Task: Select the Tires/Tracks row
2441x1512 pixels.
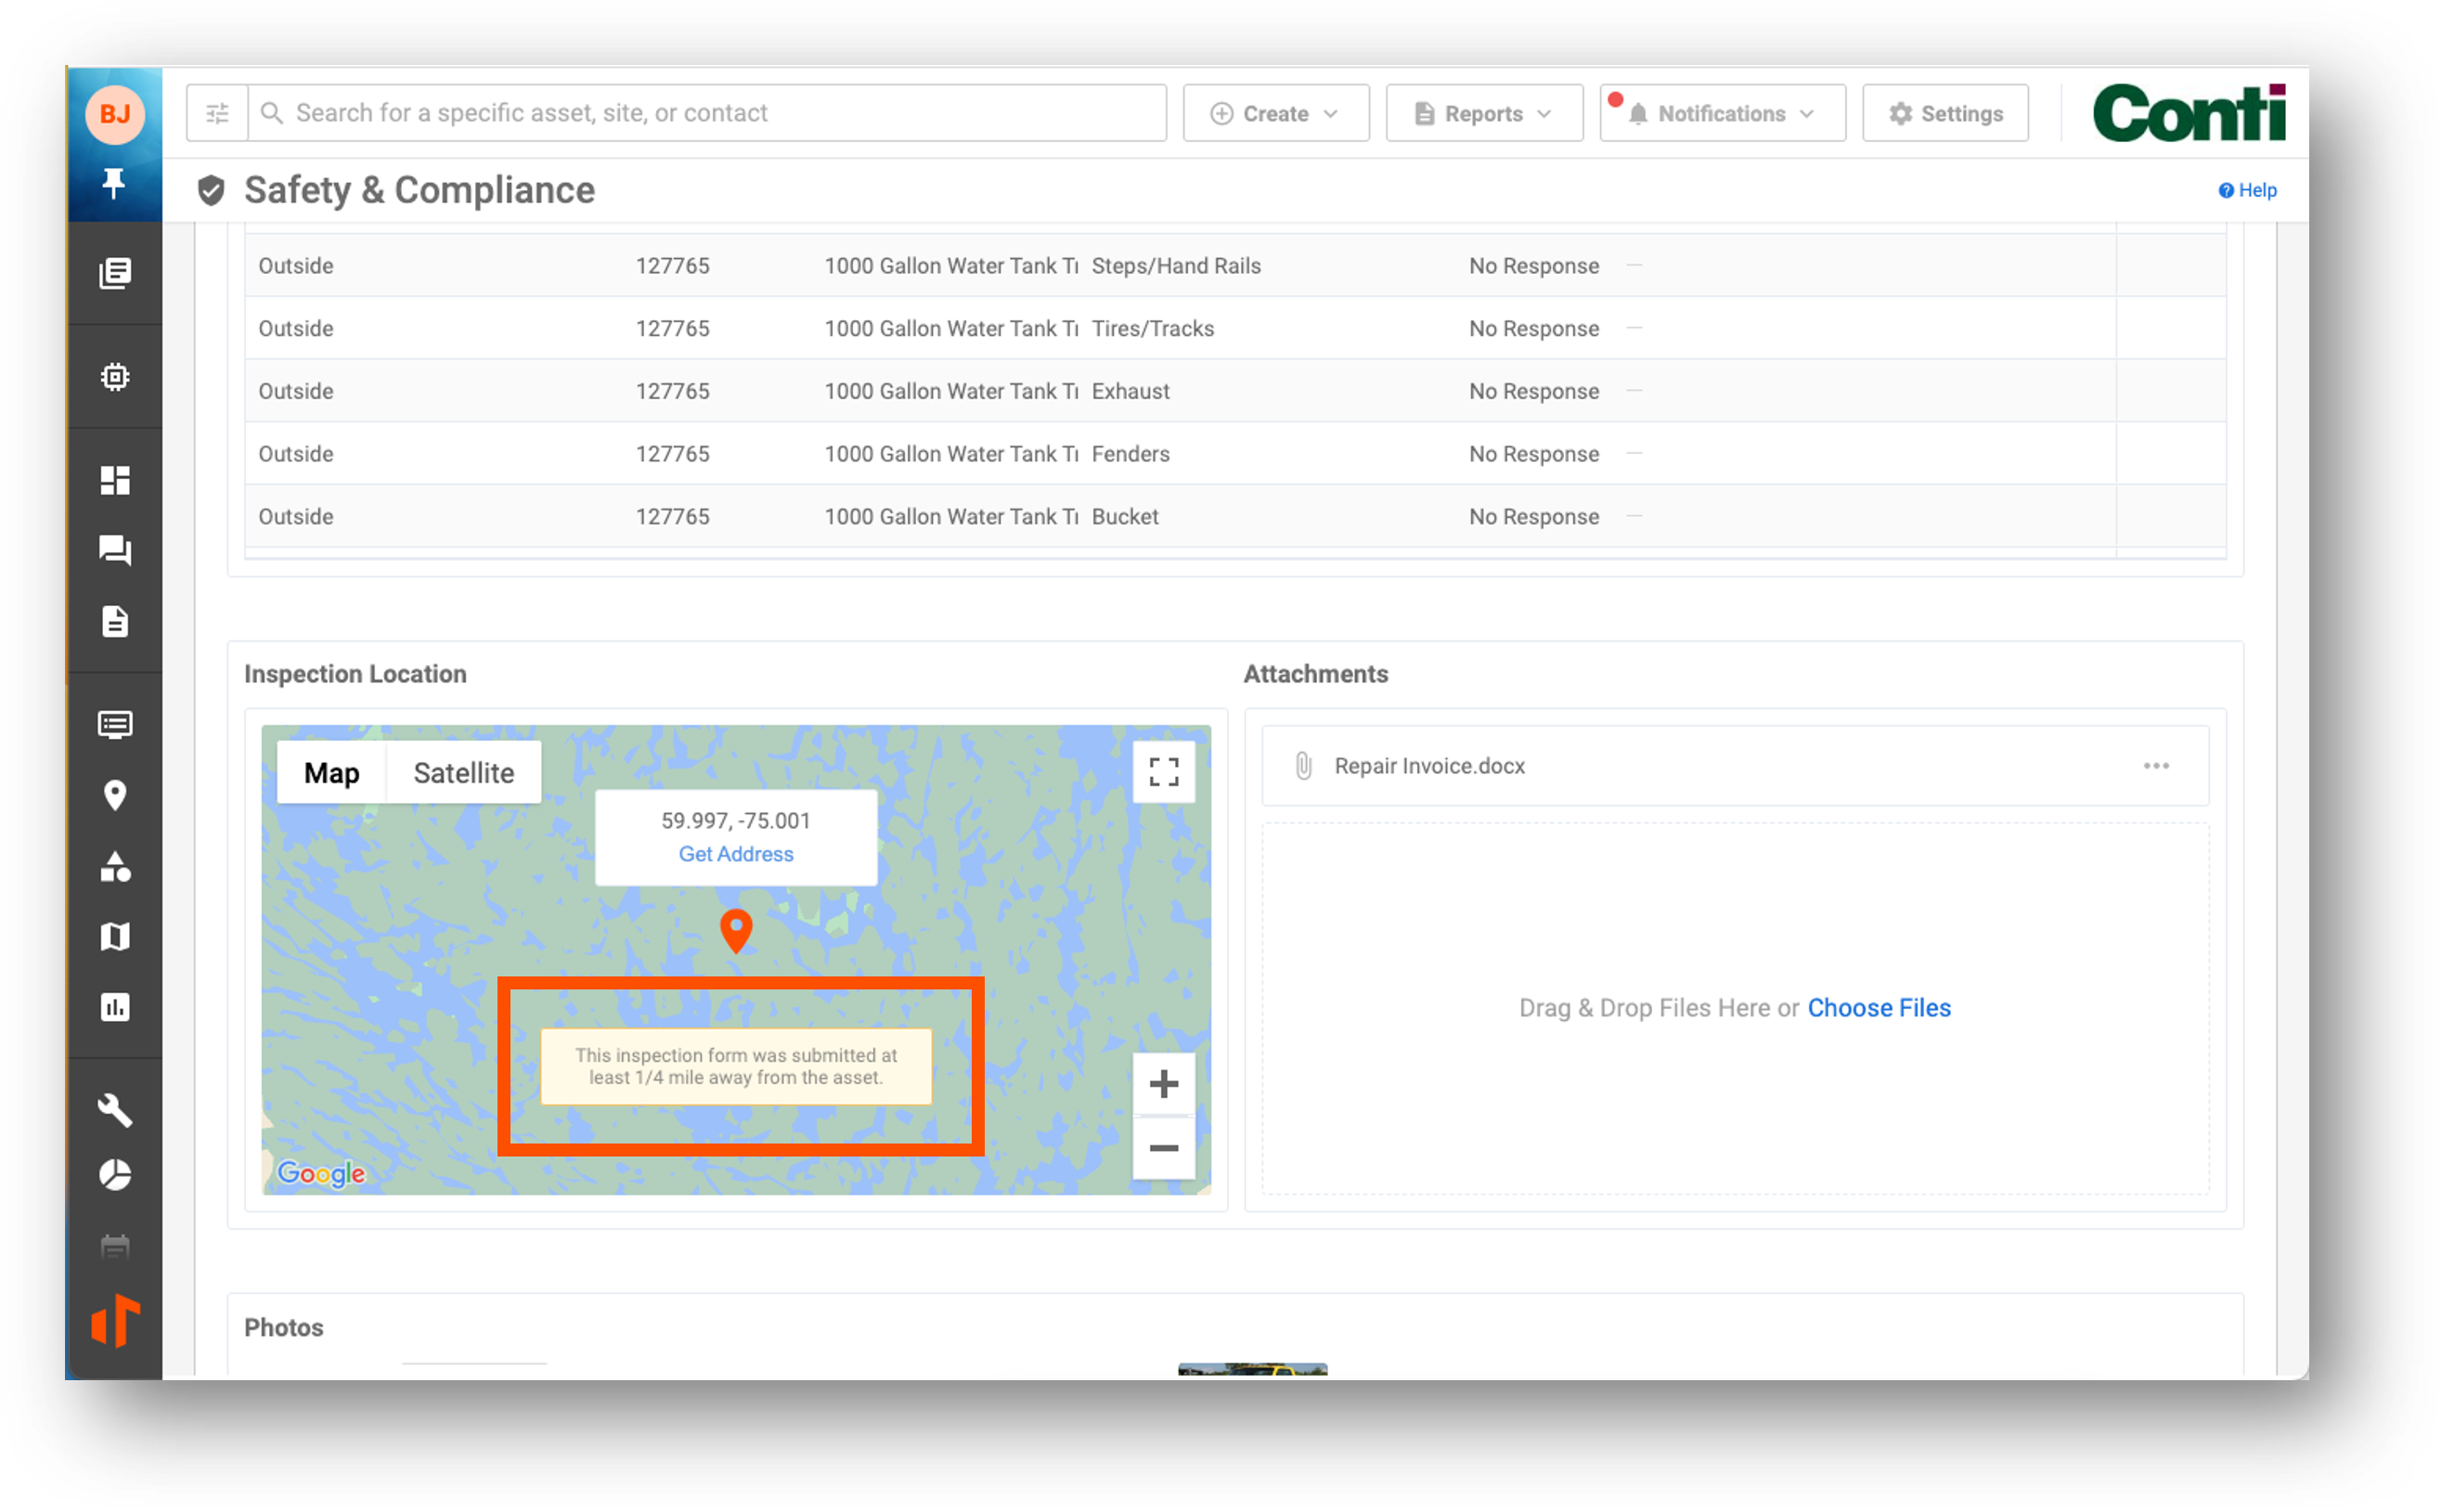Action: coord(1235,328)
